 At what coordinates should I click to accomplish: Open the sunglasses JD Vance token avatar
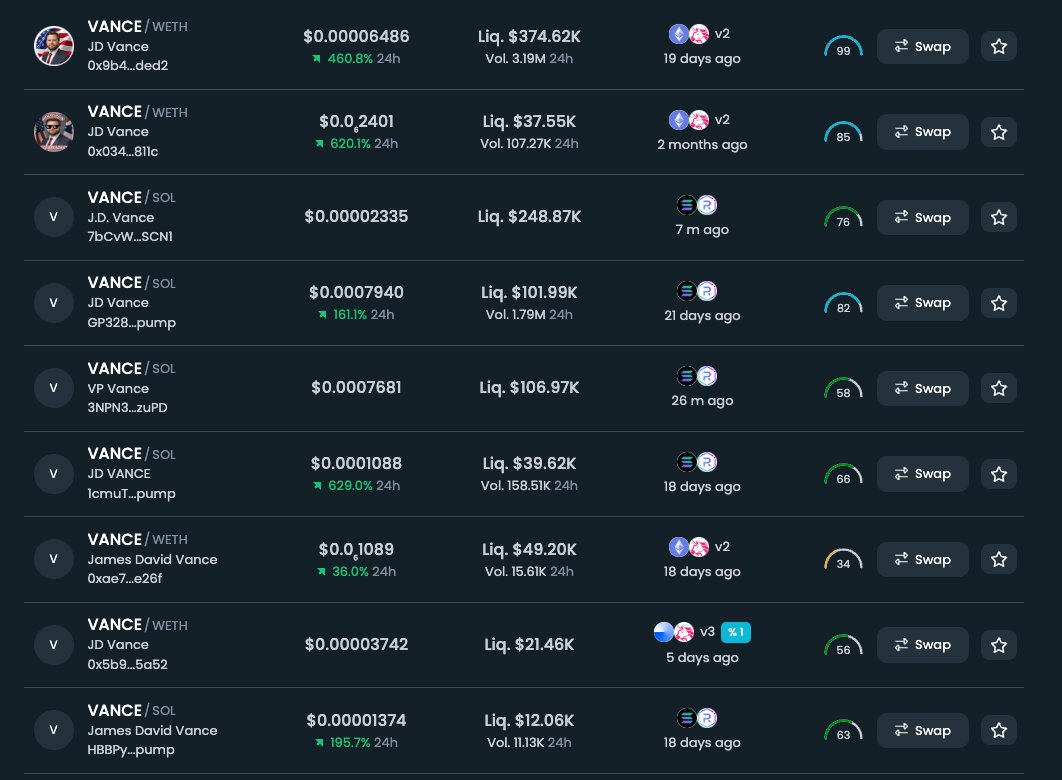pyautogui.click(x=54, y=131)
